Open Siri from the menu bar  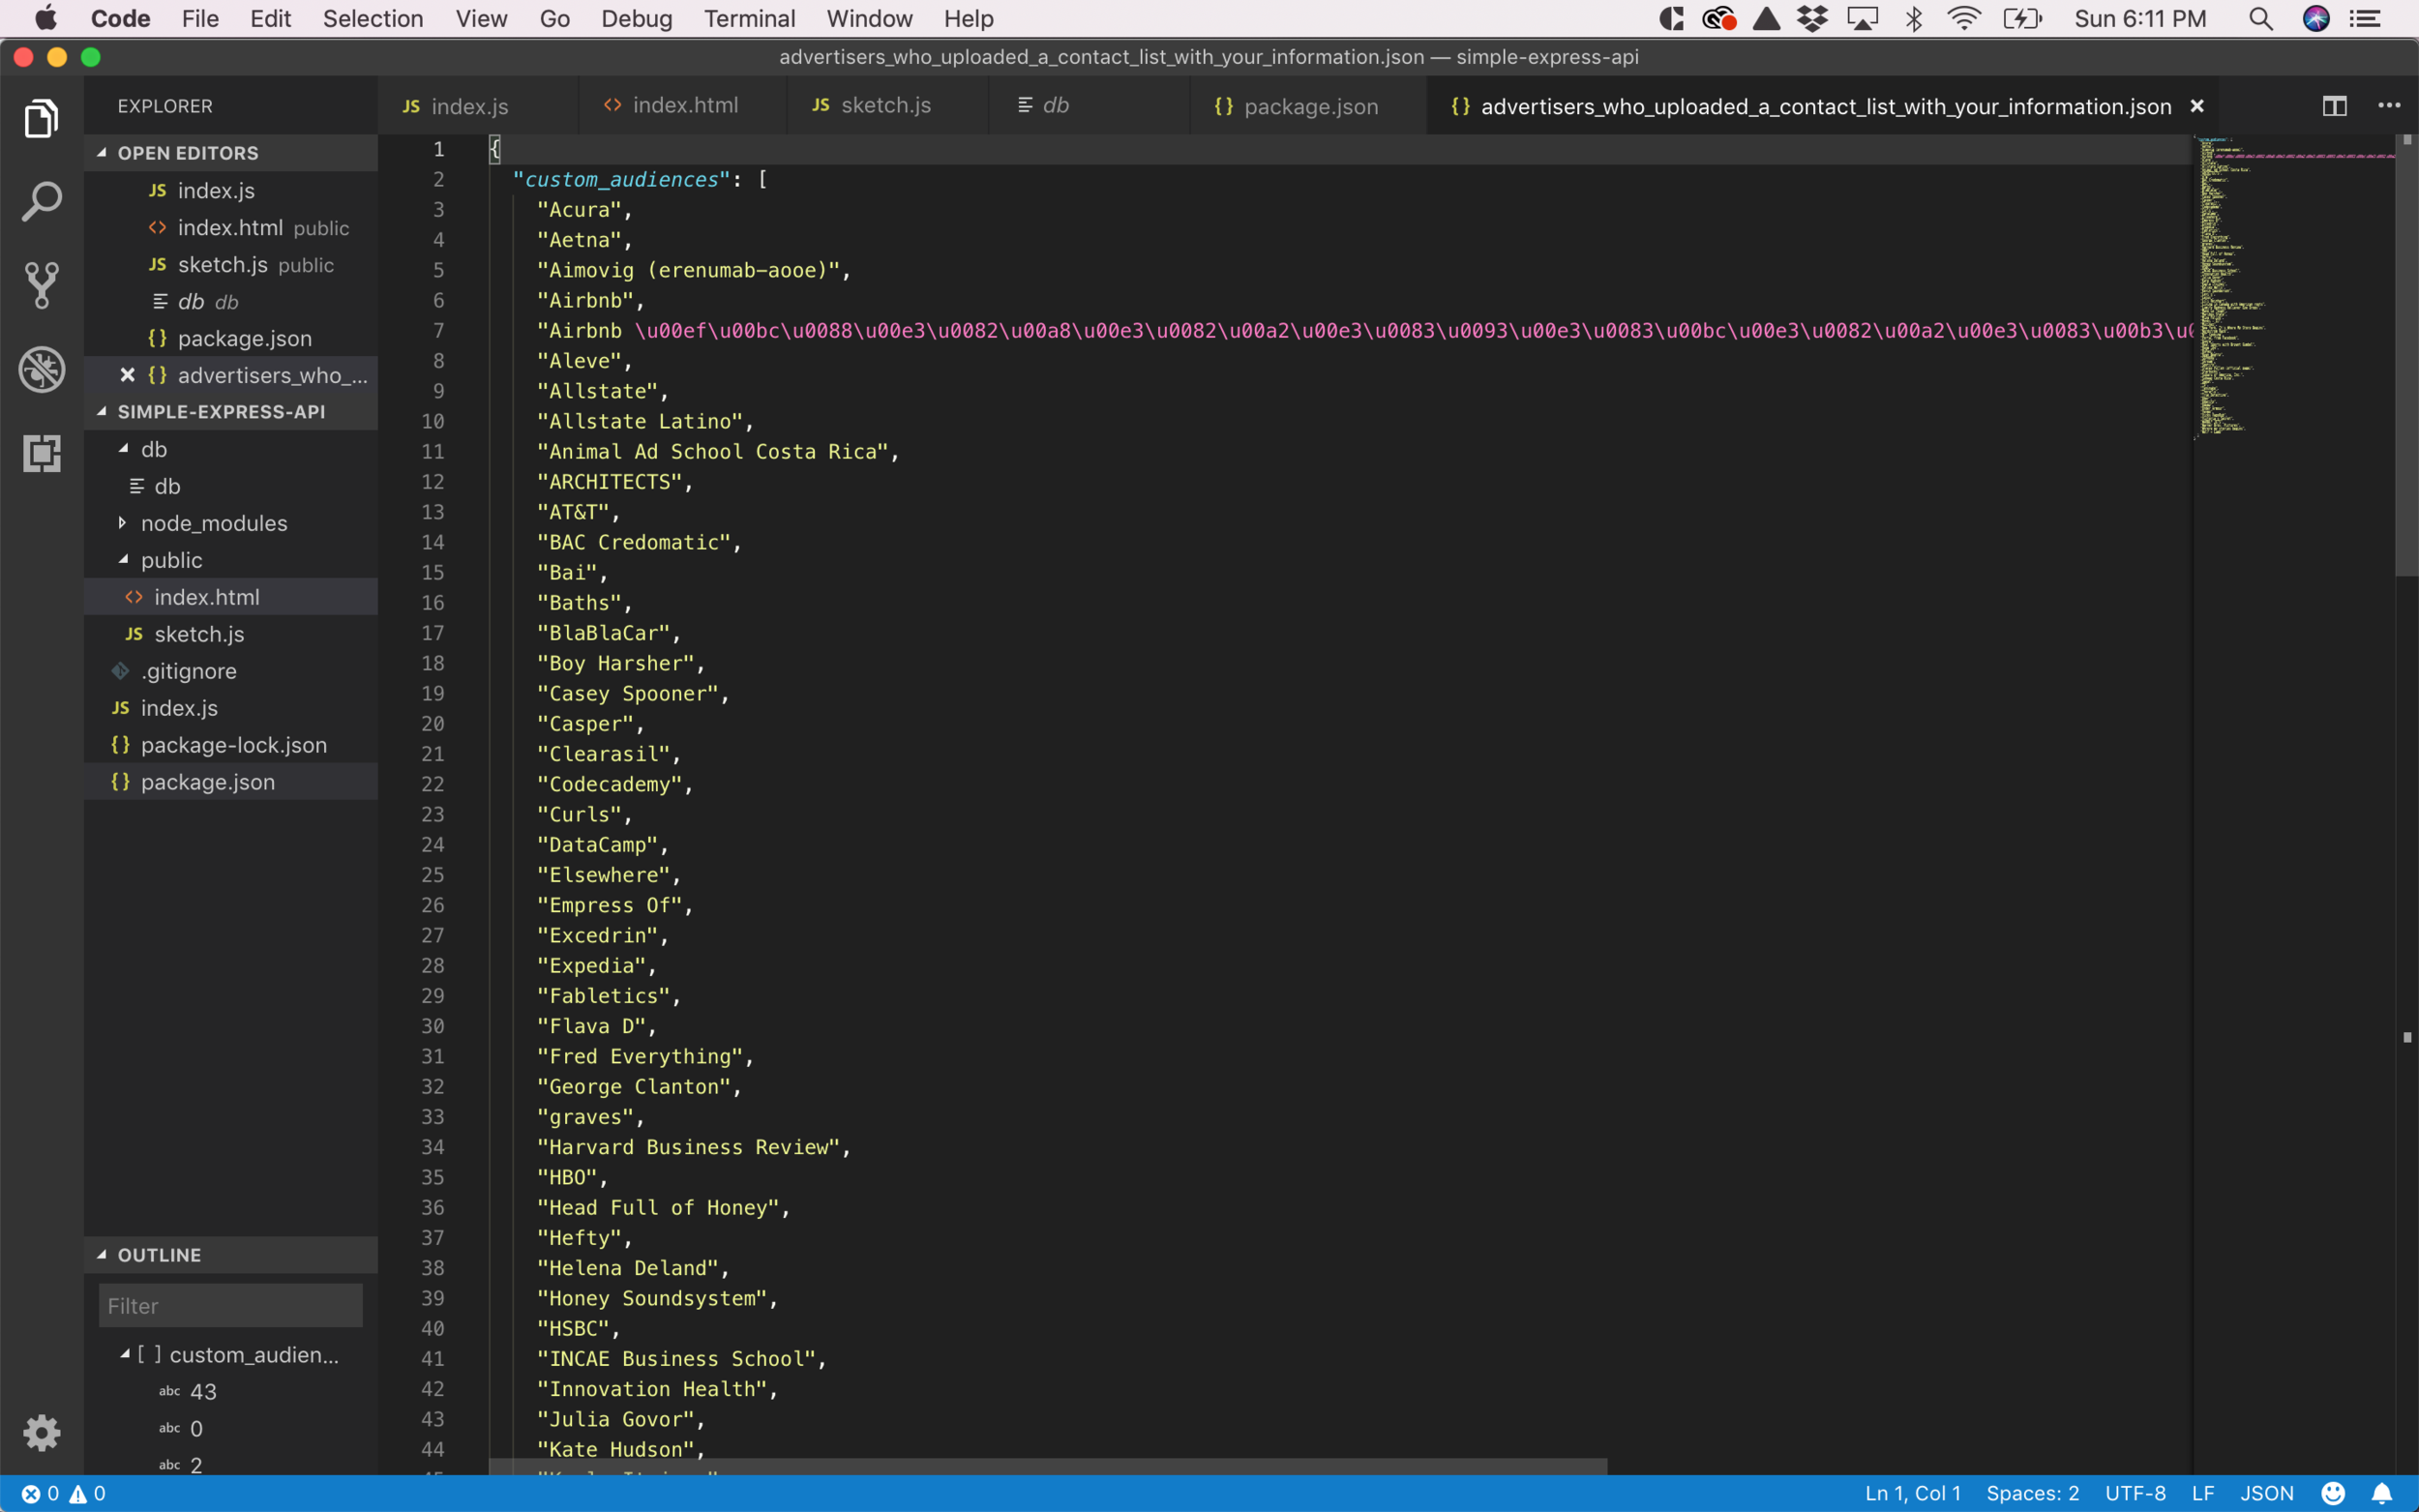click(2315, 19)
